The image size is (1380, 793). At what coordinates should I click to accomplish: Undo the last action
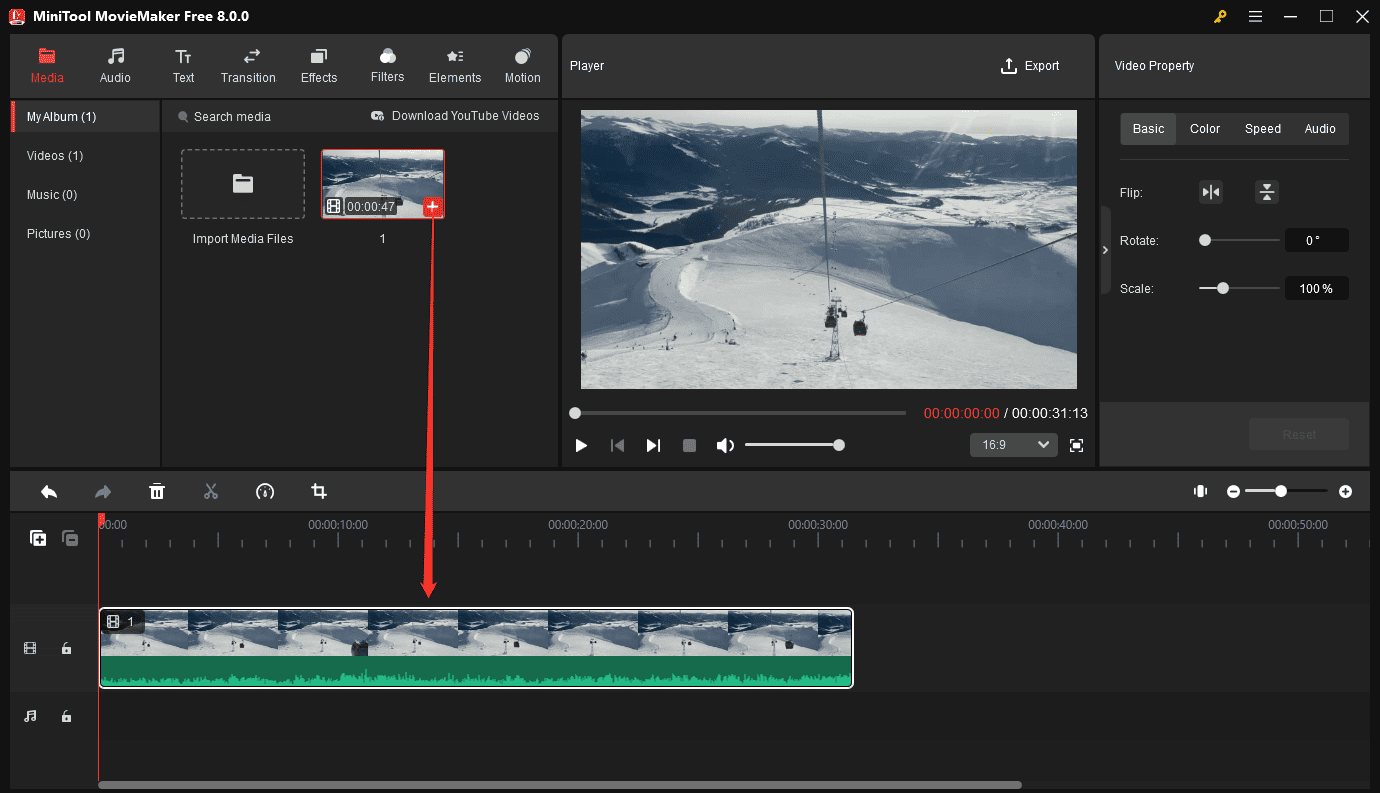coord(49,491)
